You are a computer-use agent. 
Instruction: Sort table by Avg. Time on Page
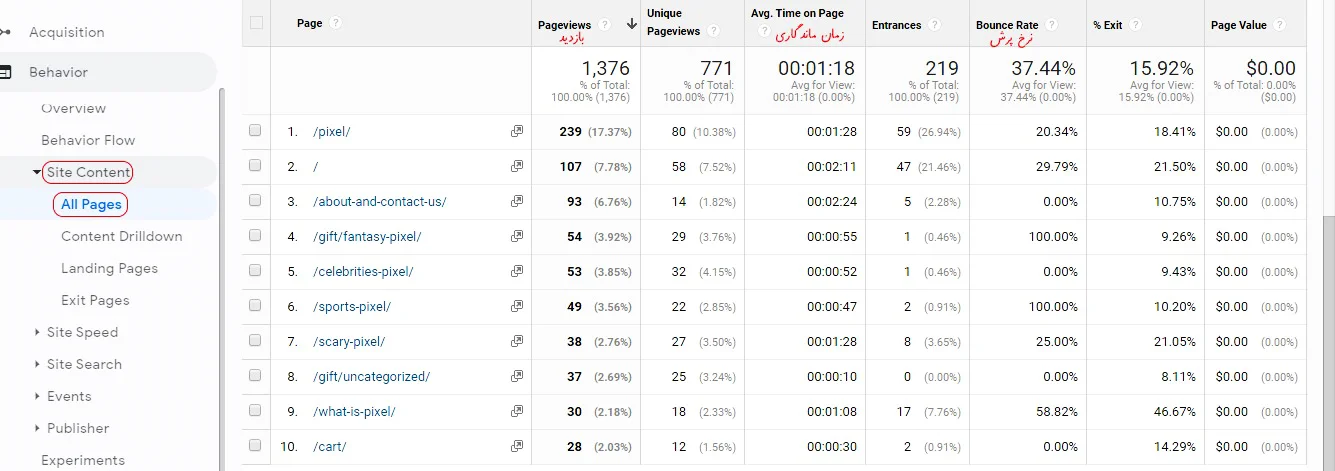pyautogui.click(x=796, y=13)
